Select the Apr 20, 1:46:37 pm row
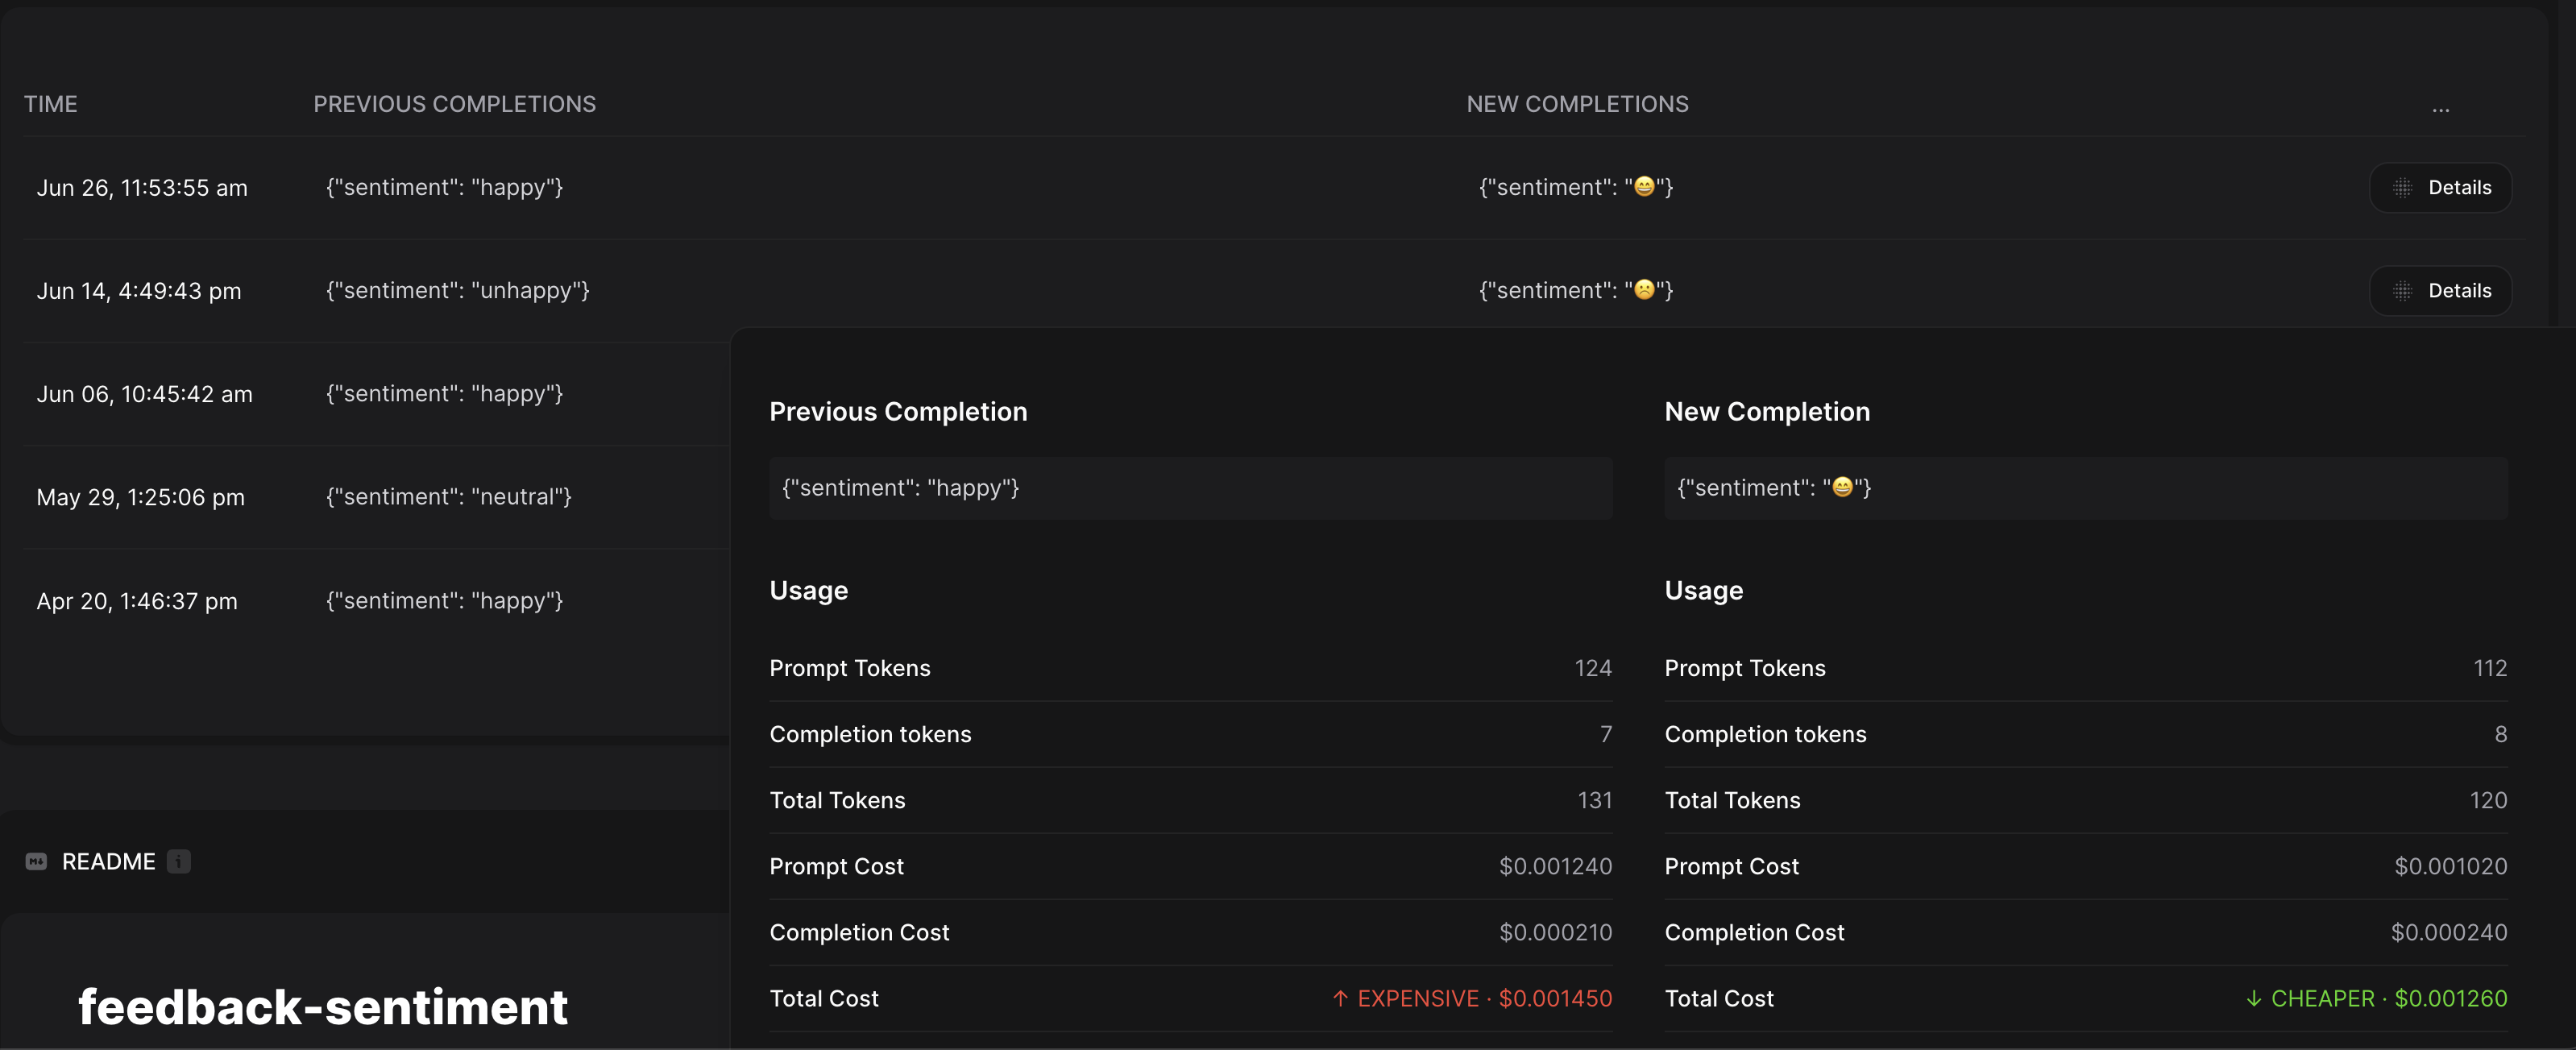The image size is (2576, 1050). click(x=137, y=601)
